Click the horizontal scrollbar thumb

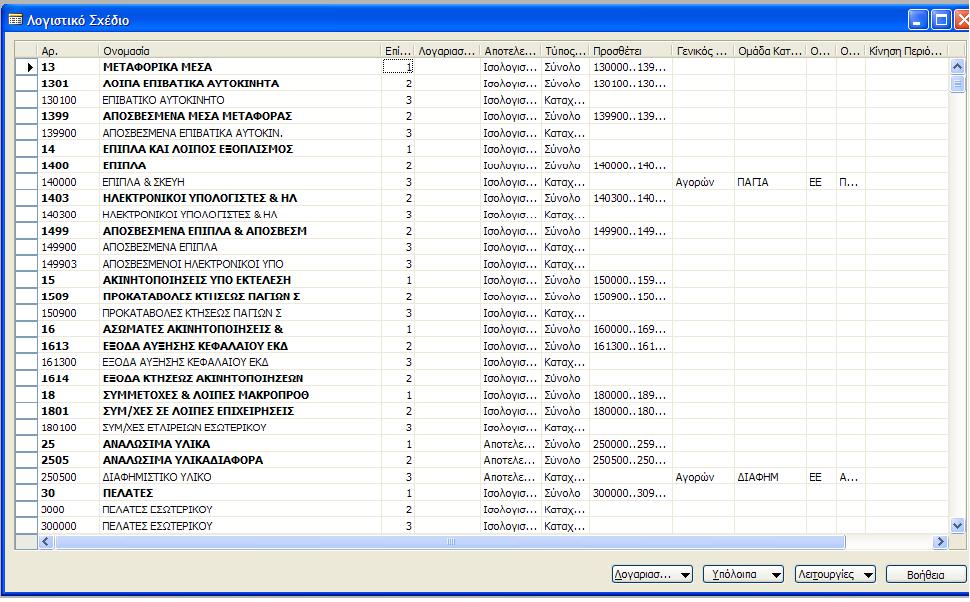pyautogui.click(x=450, y=541)
